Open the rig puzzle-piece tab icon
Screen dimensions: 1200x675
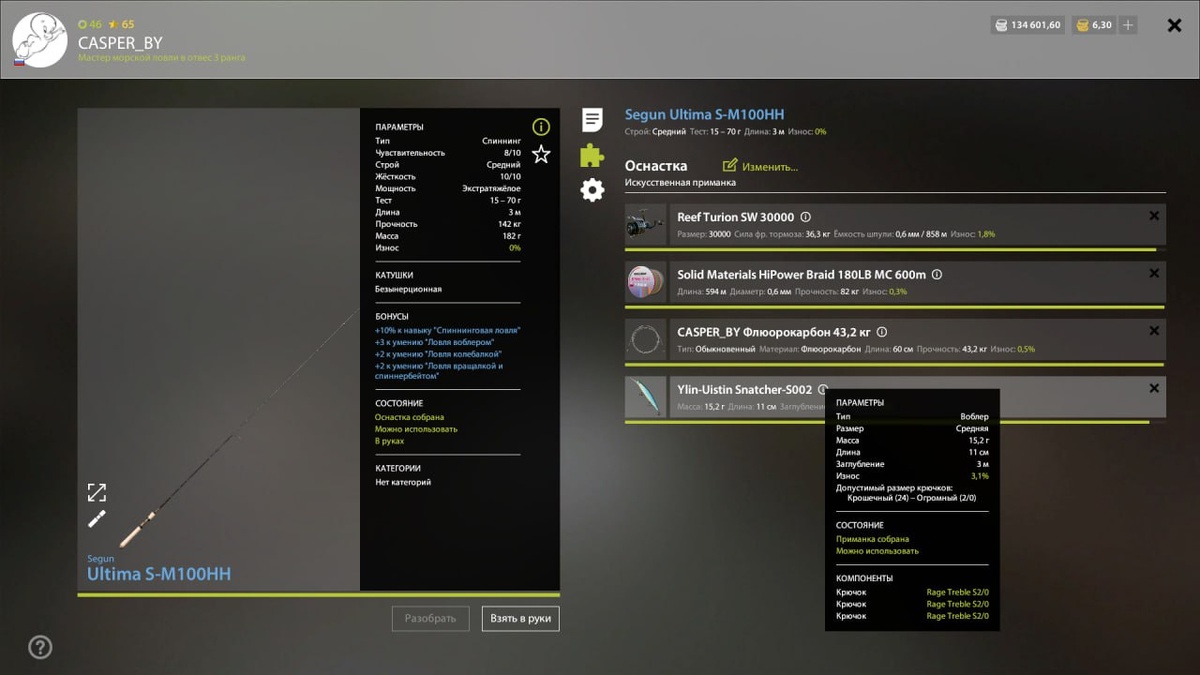click(x=592, y=155)
